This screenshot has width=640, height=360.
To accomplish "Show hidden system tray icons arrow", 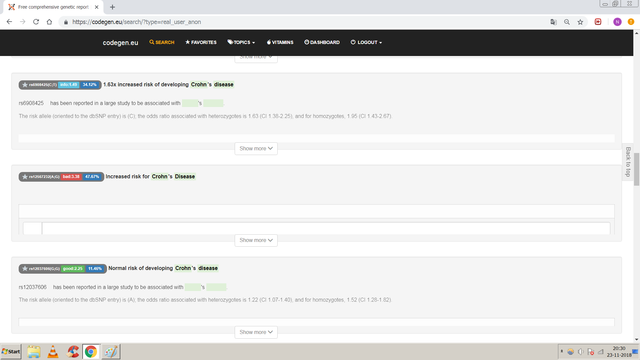I will pos(562,351).
